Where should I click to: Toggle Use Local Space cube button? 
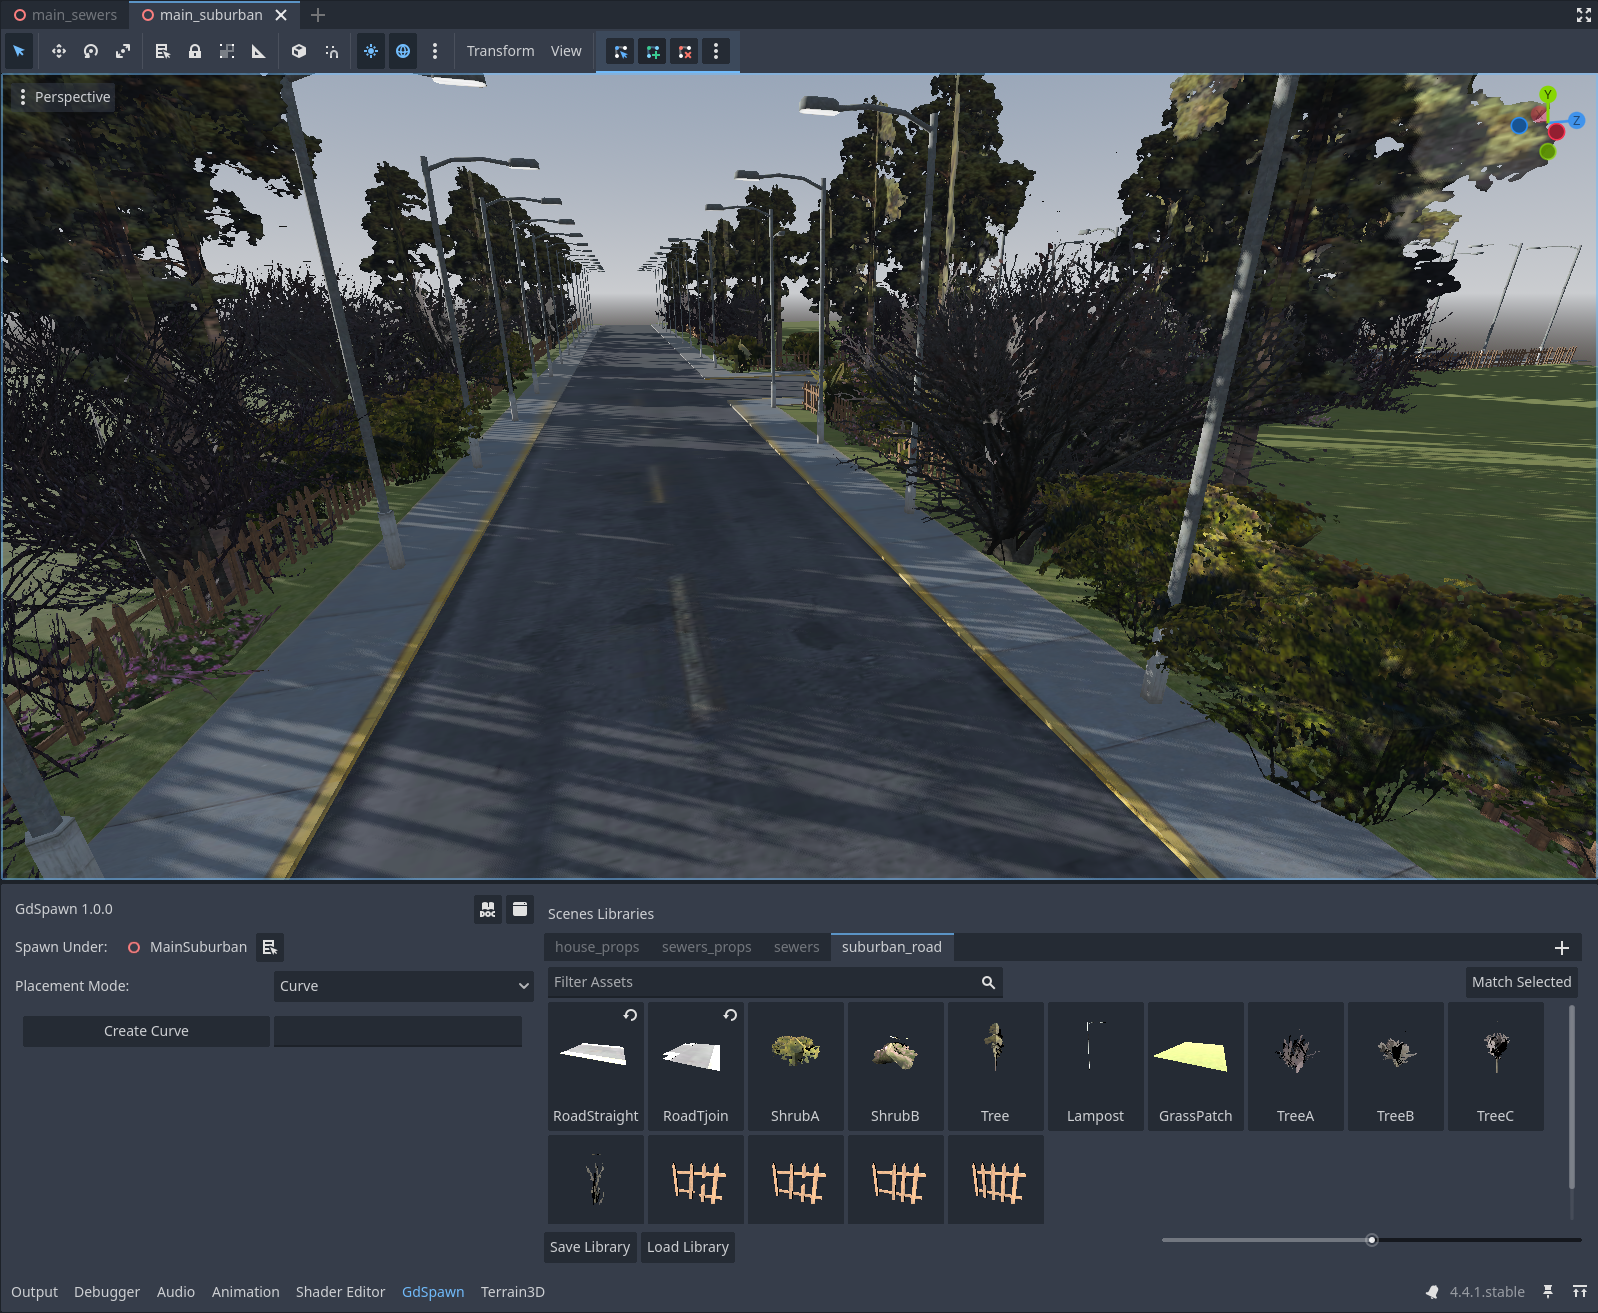(x=299, y=51)
